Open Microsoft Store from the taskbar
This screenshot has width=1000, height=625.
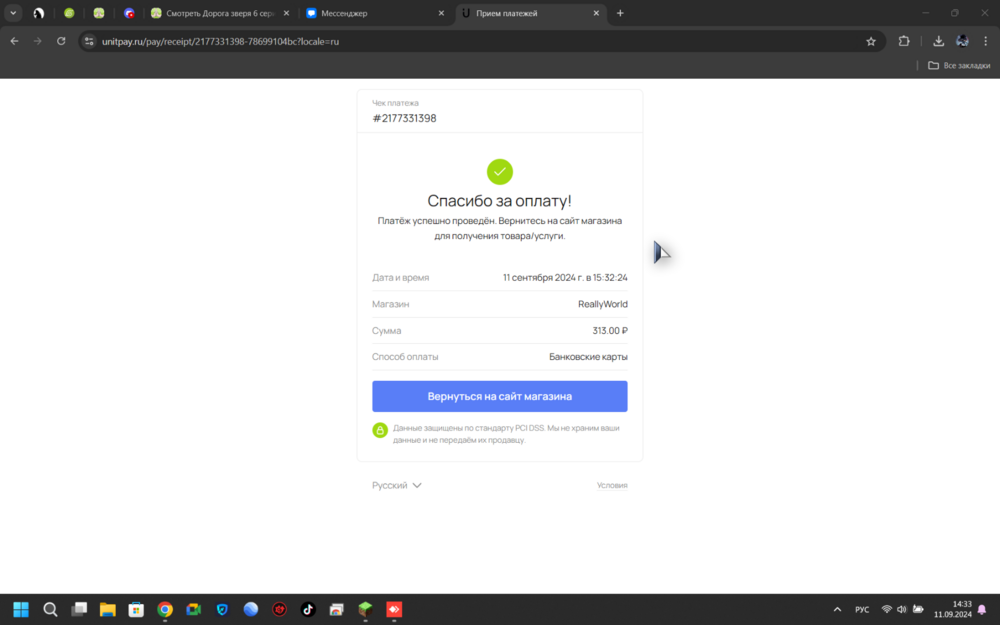click(136, 610)
